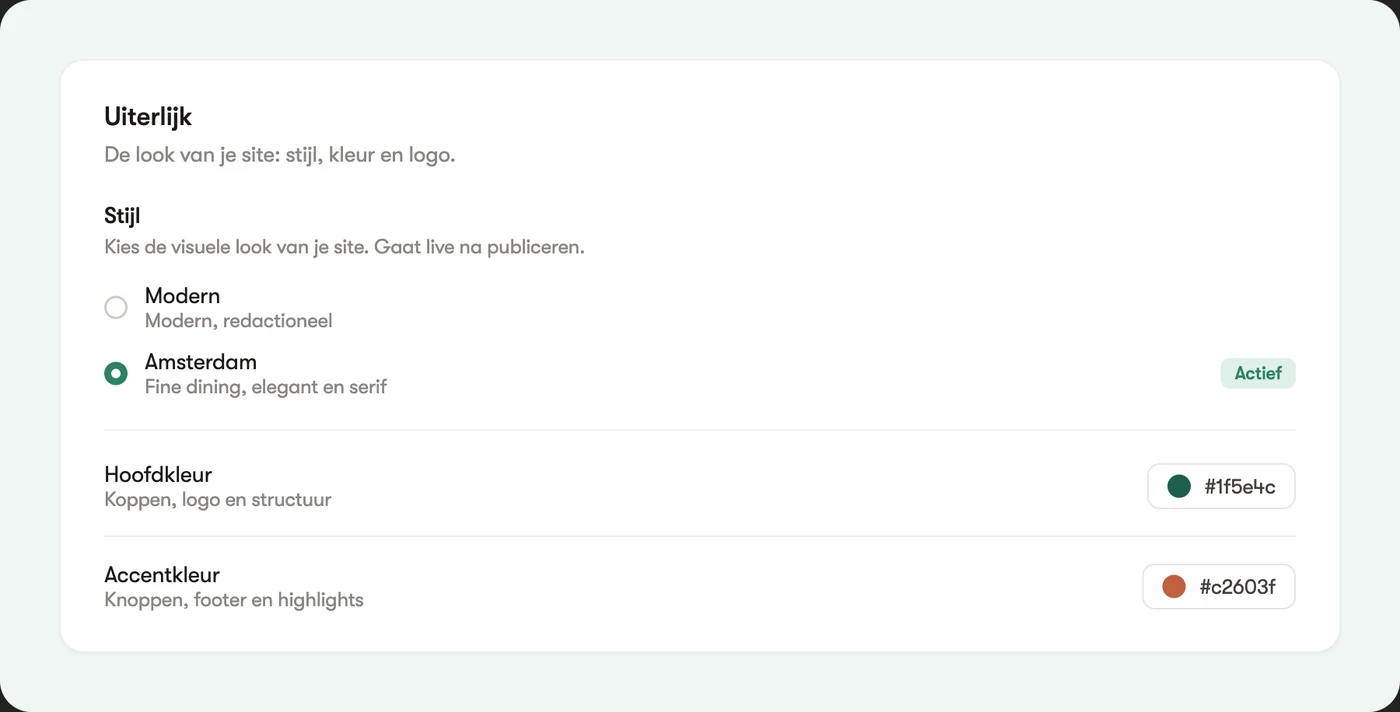Click the Stijl subsection heading
Viewport: 1400px width, 712px height.
122,216
